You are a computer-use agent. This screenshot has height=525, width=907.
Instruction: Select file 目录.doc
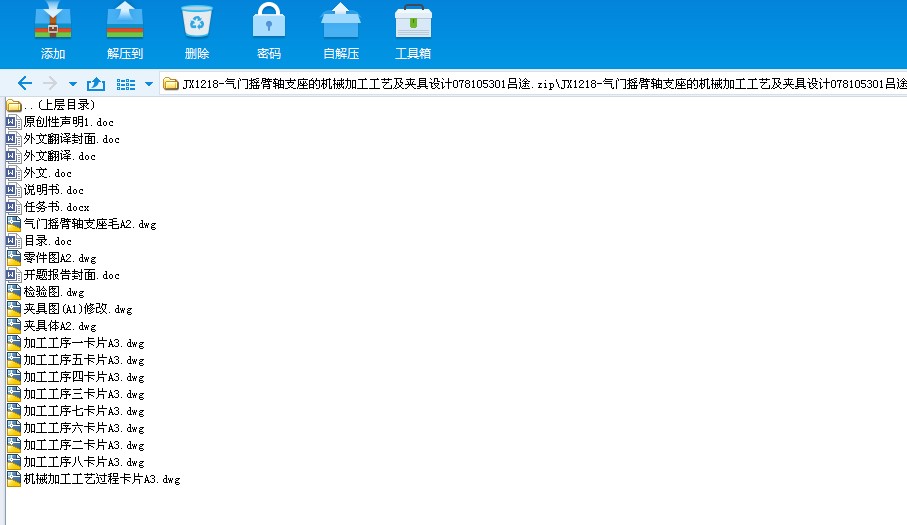pos(39,241)
